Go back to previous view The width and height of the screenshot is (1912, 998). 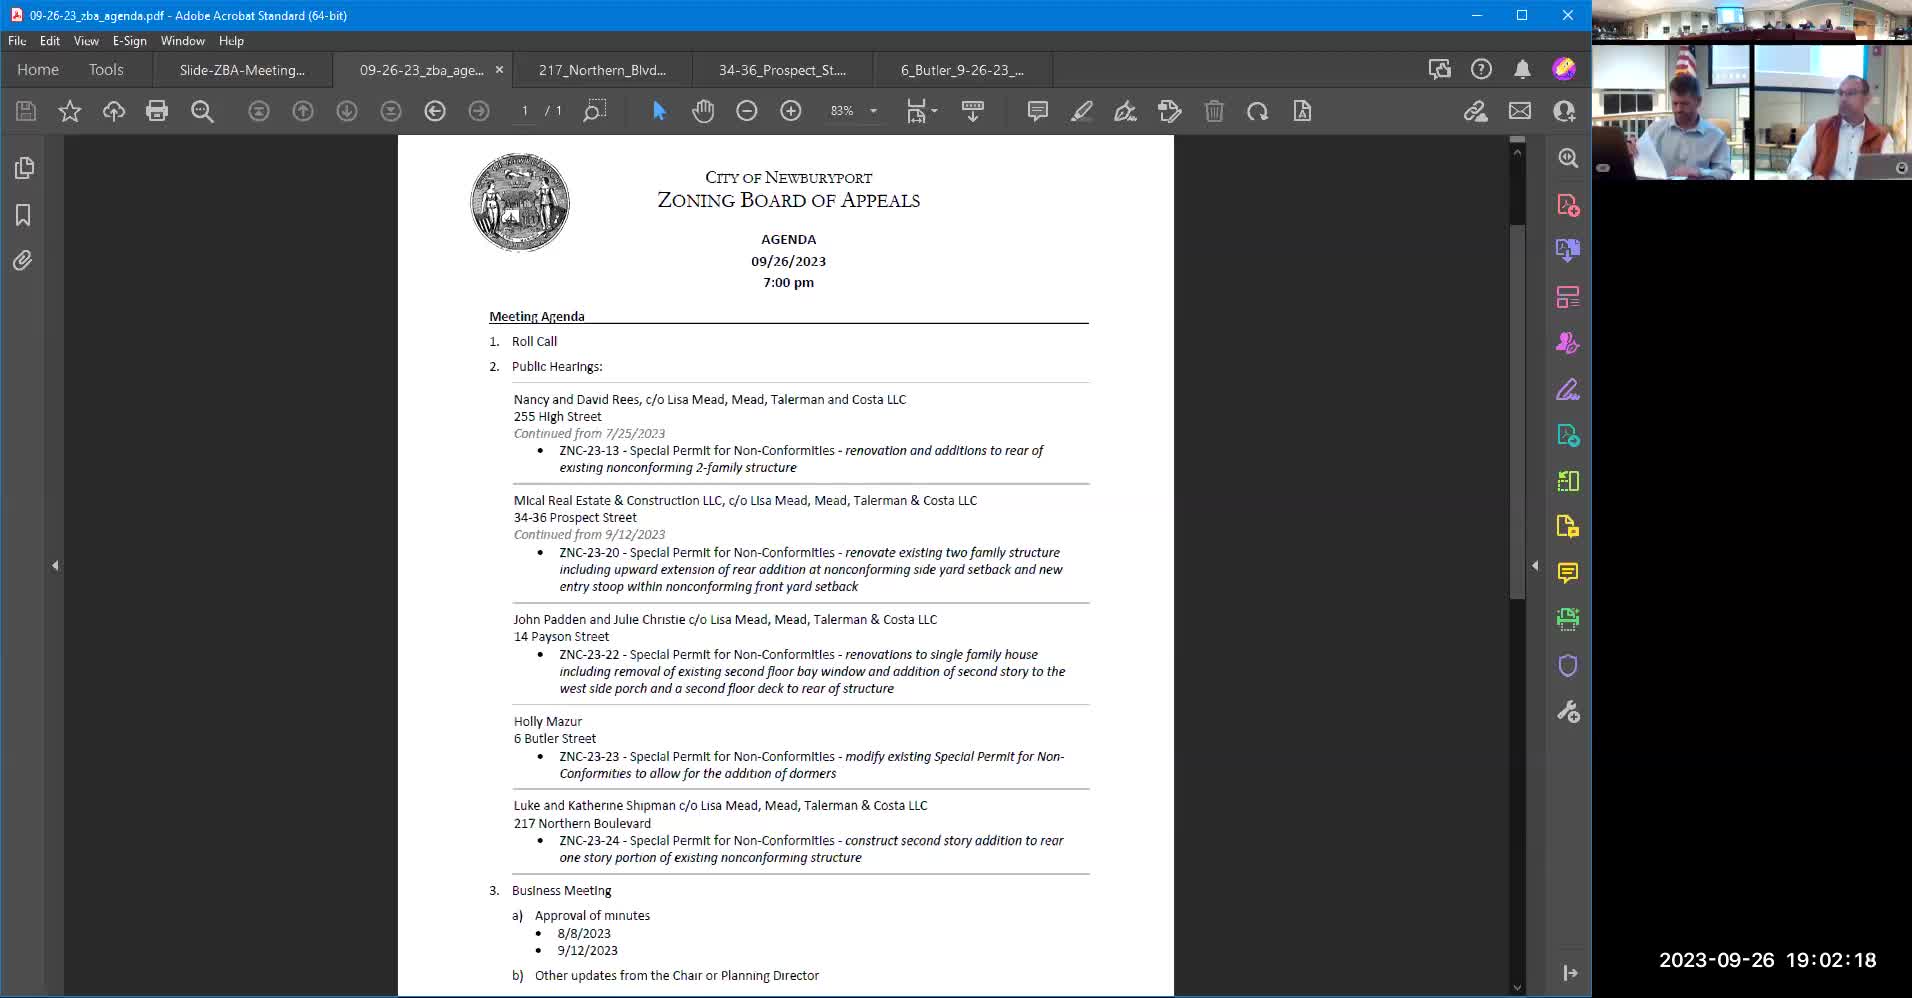tap(435, 111)
